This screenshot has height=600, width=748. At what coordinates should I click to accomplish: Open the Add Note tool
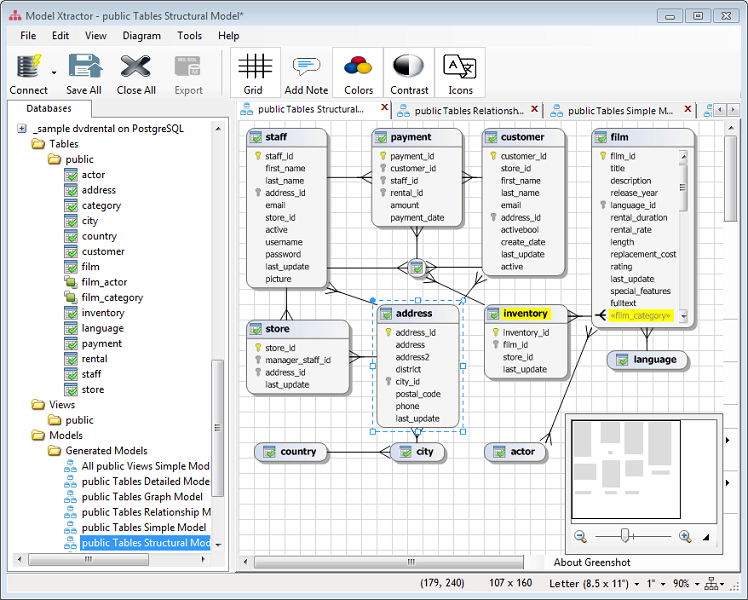click(306, 68)
